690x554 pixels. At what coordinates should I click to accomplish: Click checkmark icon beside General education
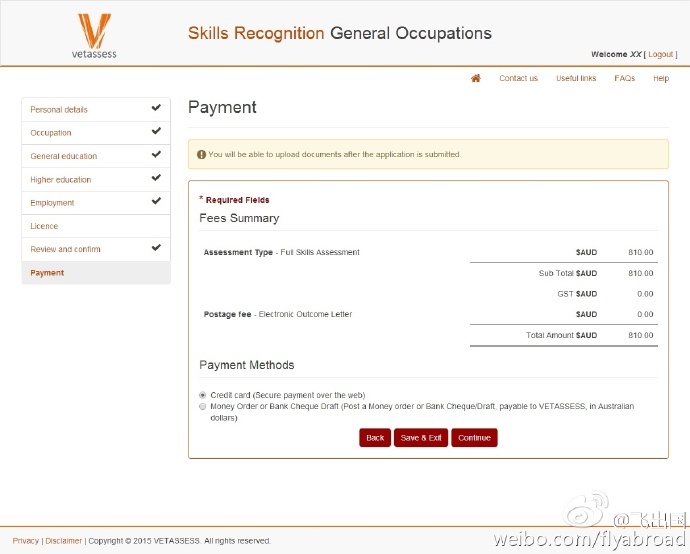[x=156, y=155]
